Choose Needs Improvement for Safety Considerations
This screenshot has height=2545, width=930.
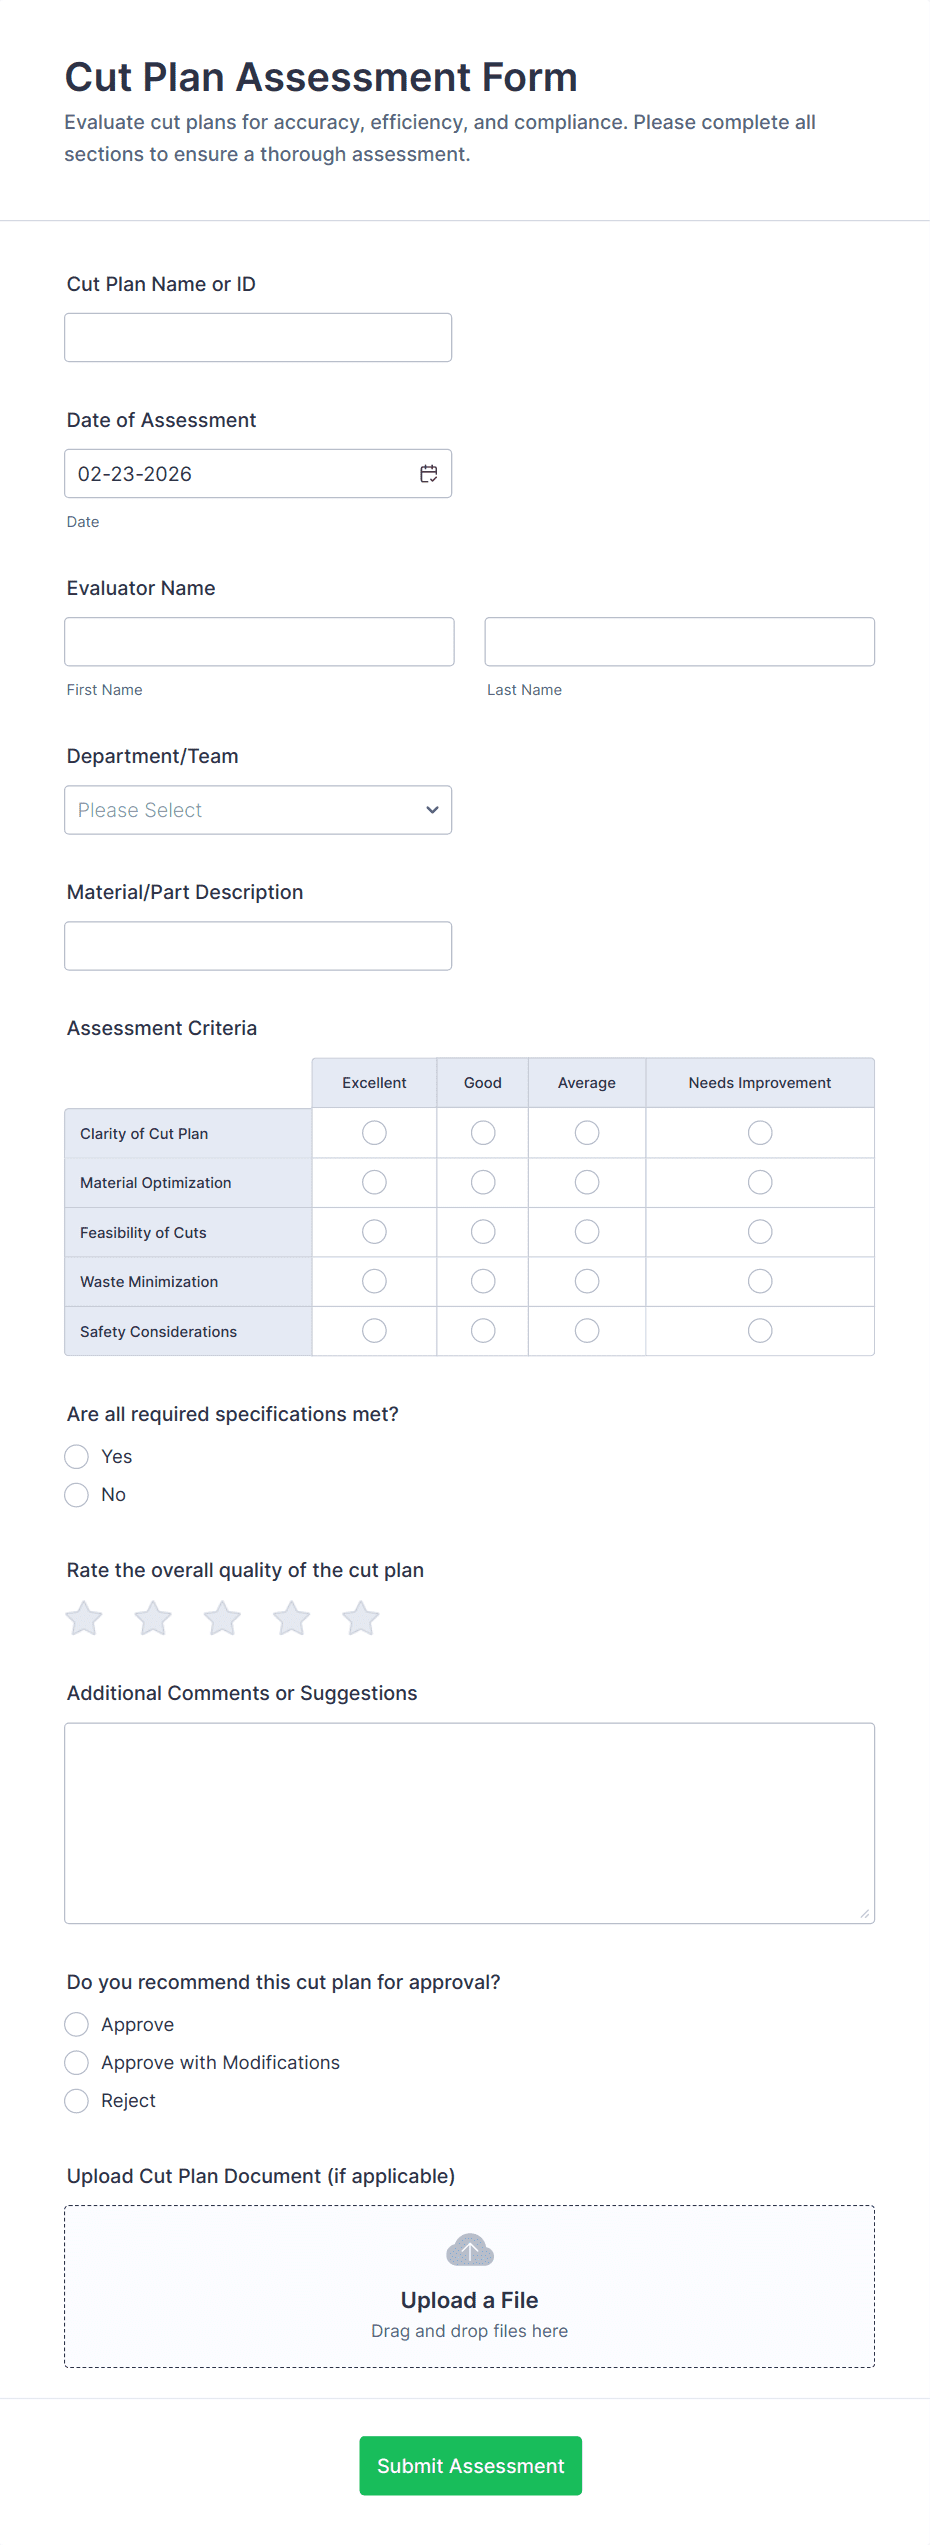(x=760, y=1331)
